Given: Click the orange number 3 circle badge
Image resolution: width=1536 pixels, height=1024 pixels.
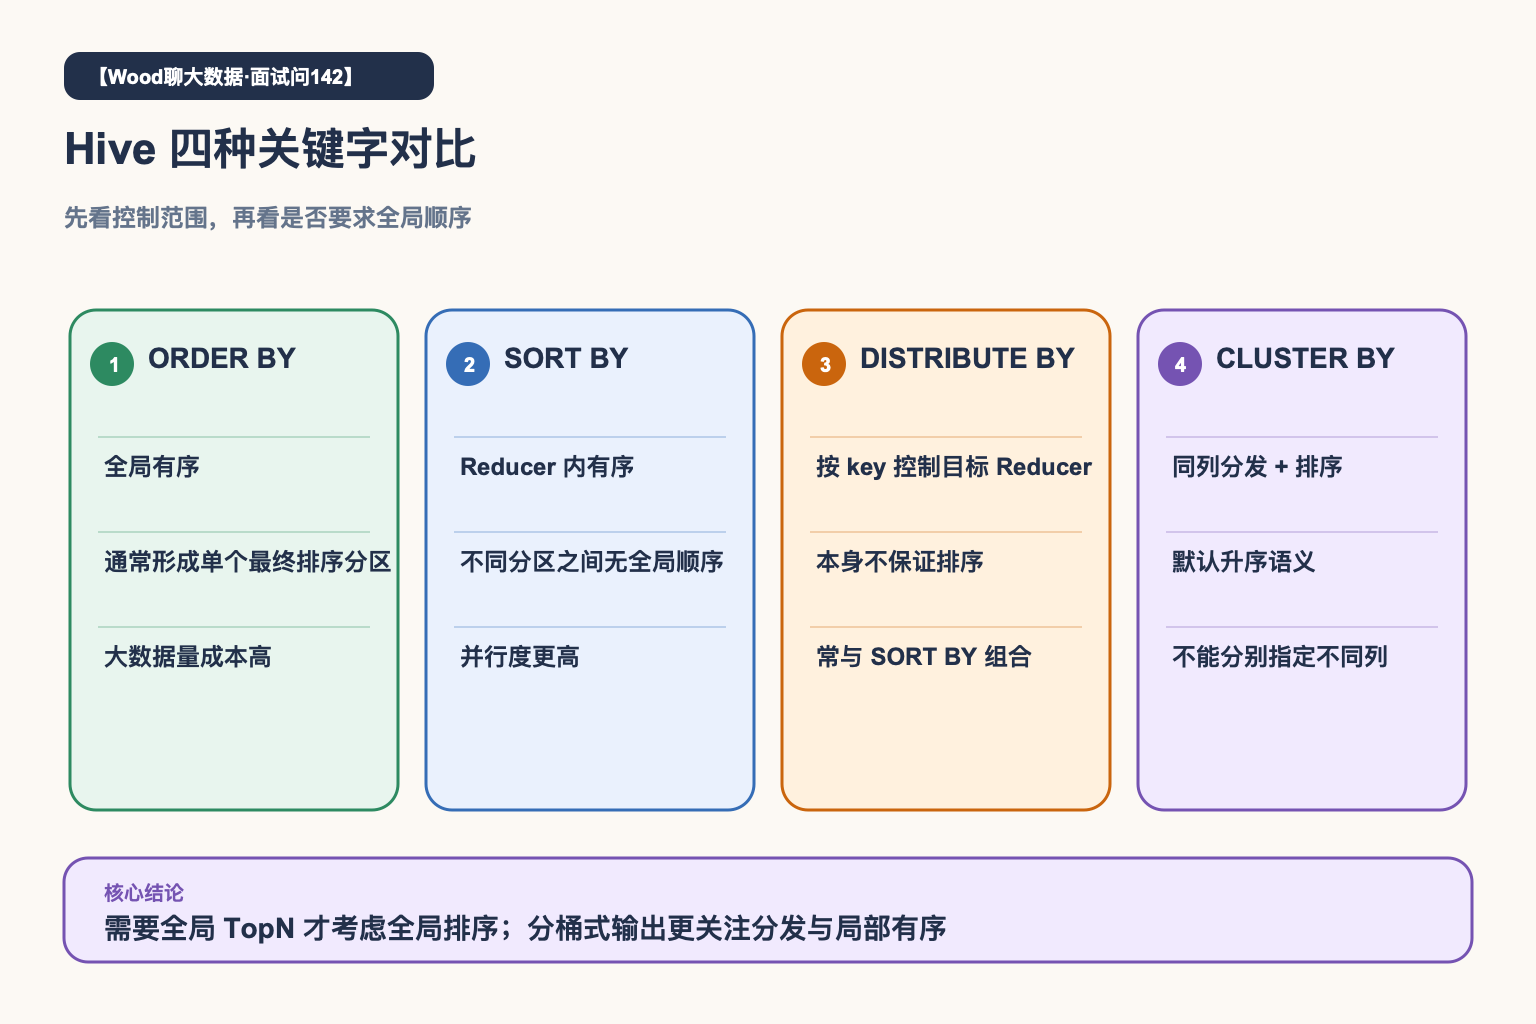Looking at the screenshot, I should pyautogui.click(x=824, y=364).
